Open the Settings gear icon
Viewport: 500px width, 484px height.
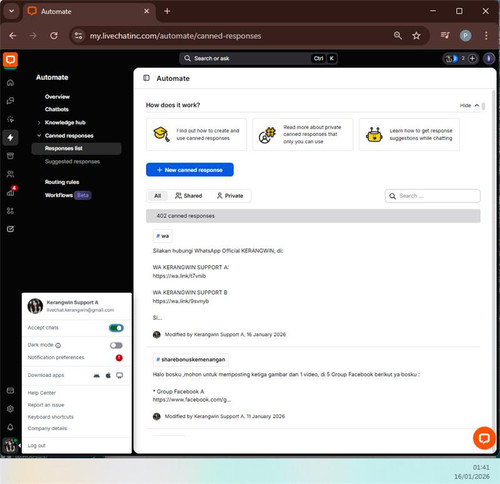(x=10, y=409)
